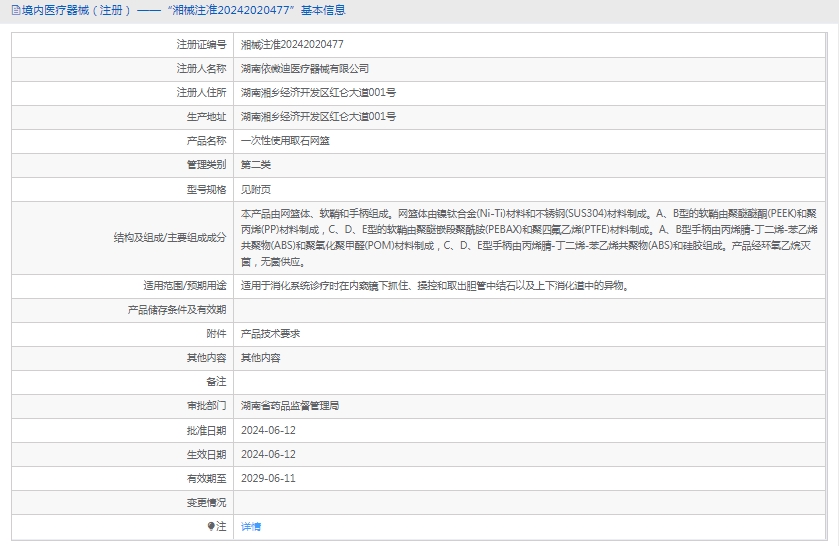
Task: Click the production address value beside 生产地址
Action: click(318, 117)
